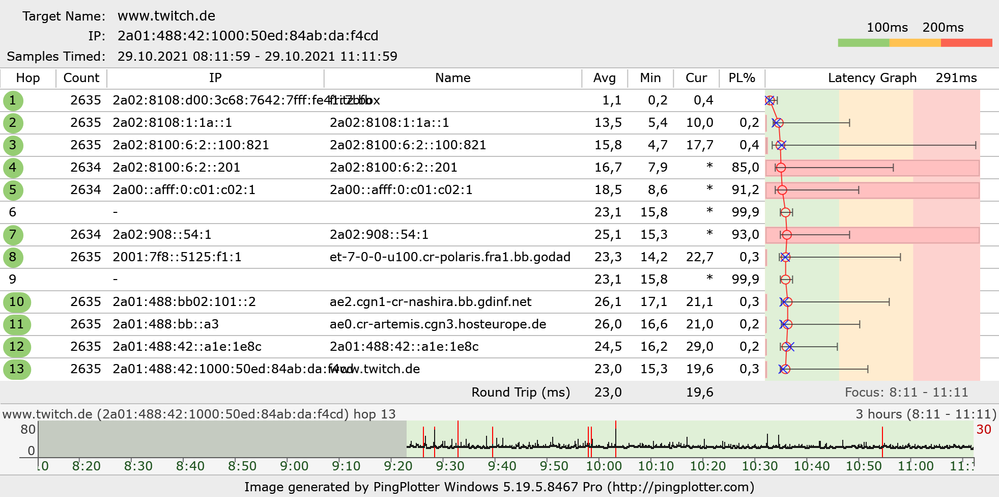Click the PL% column header
The image size is (999, 497).
(x=742, y=78)
